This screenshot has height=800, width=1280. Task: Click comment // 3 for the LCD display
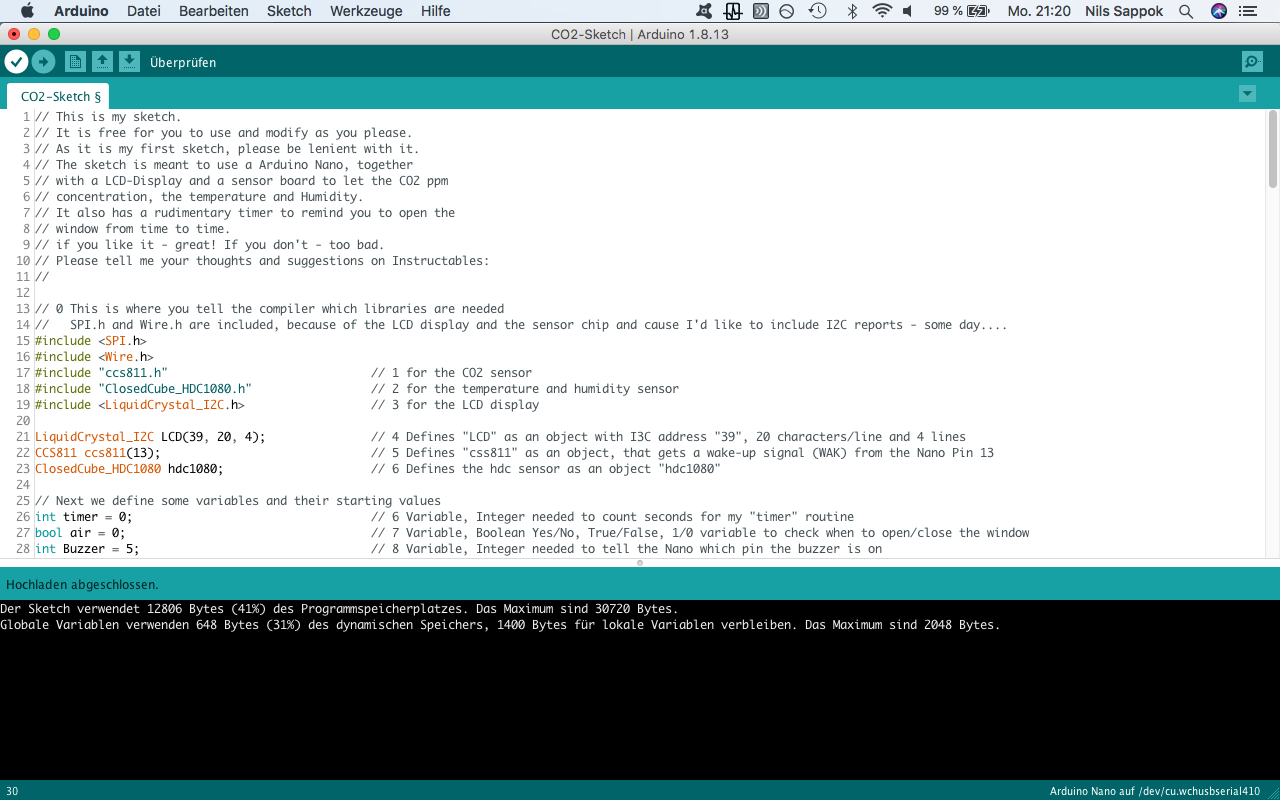point(455,405)
